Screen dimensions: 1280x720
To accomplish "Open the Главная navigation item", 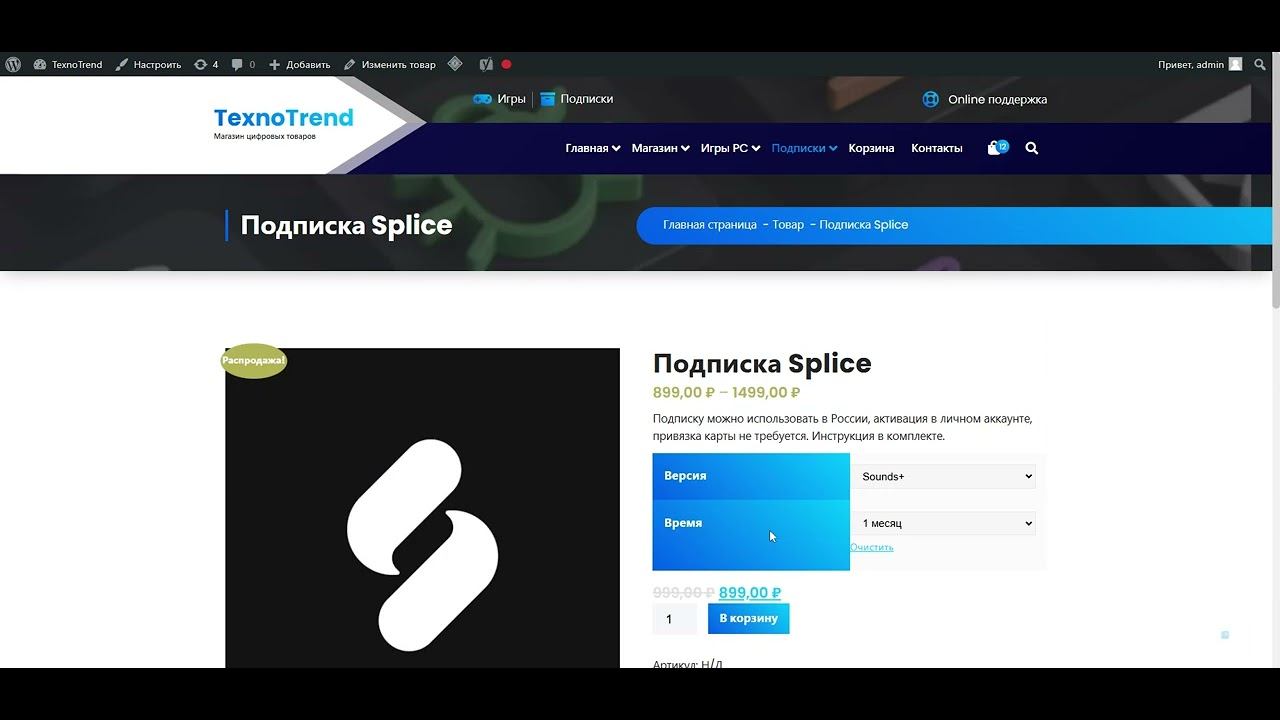I will [x=587, y=148].
